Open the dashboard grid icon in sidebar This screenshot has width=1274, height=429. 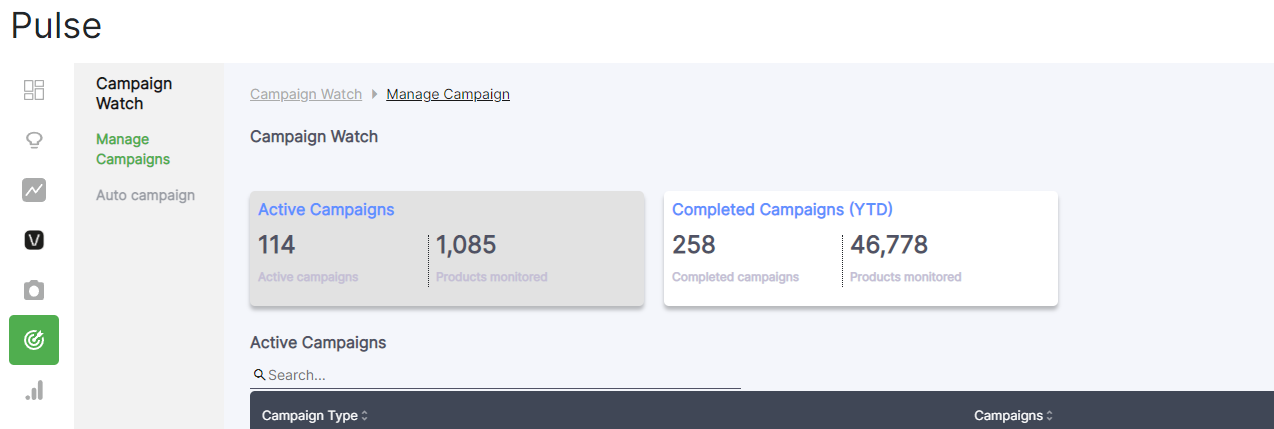point(34,90)
